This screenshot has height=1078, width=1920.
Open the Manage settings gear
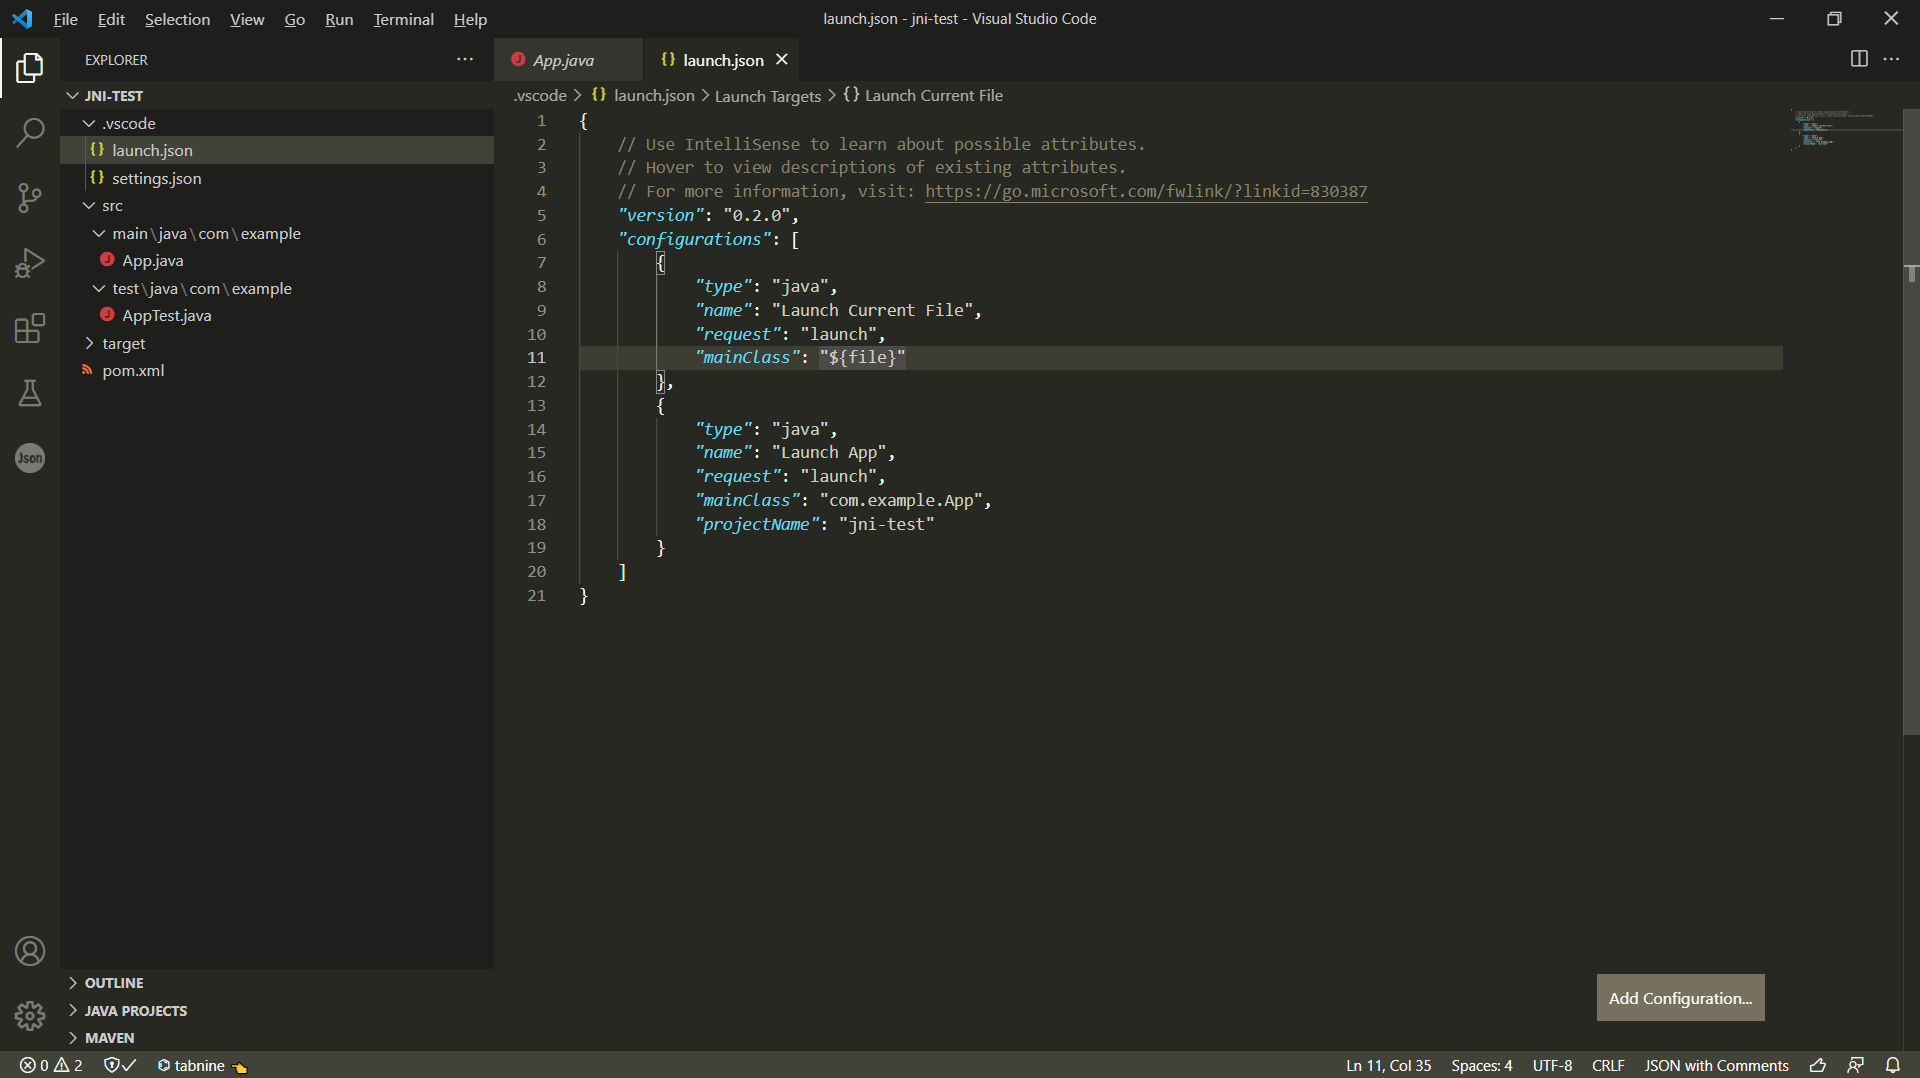[x=30, y=1016]
